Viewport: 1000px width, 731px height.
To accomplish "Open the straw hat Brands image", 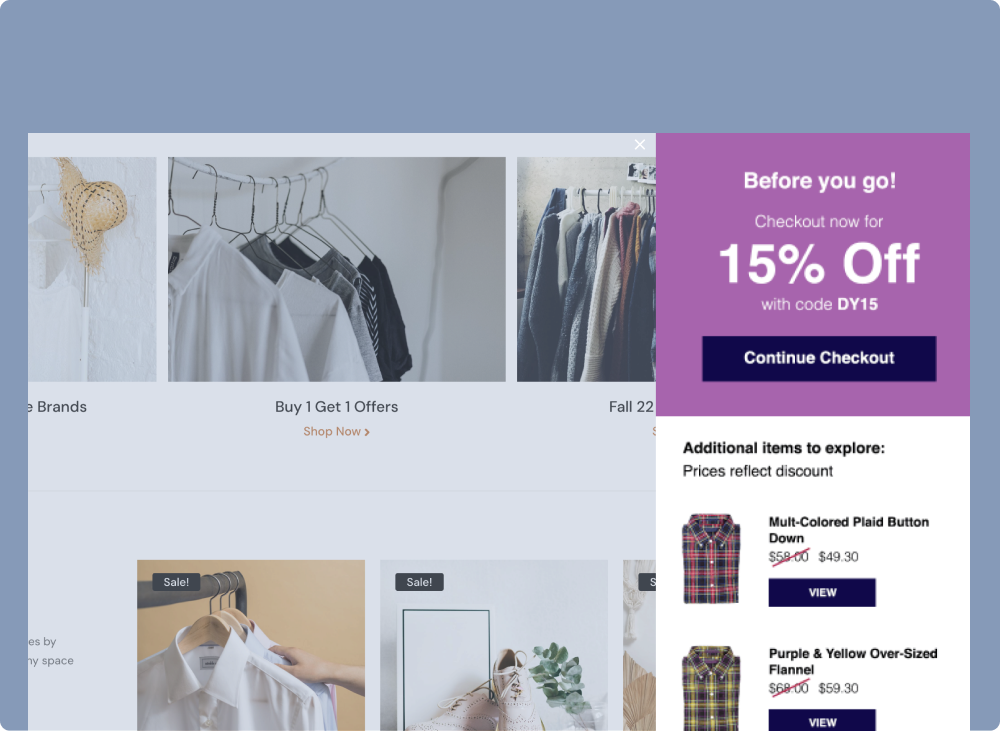I will pos(92,269).
